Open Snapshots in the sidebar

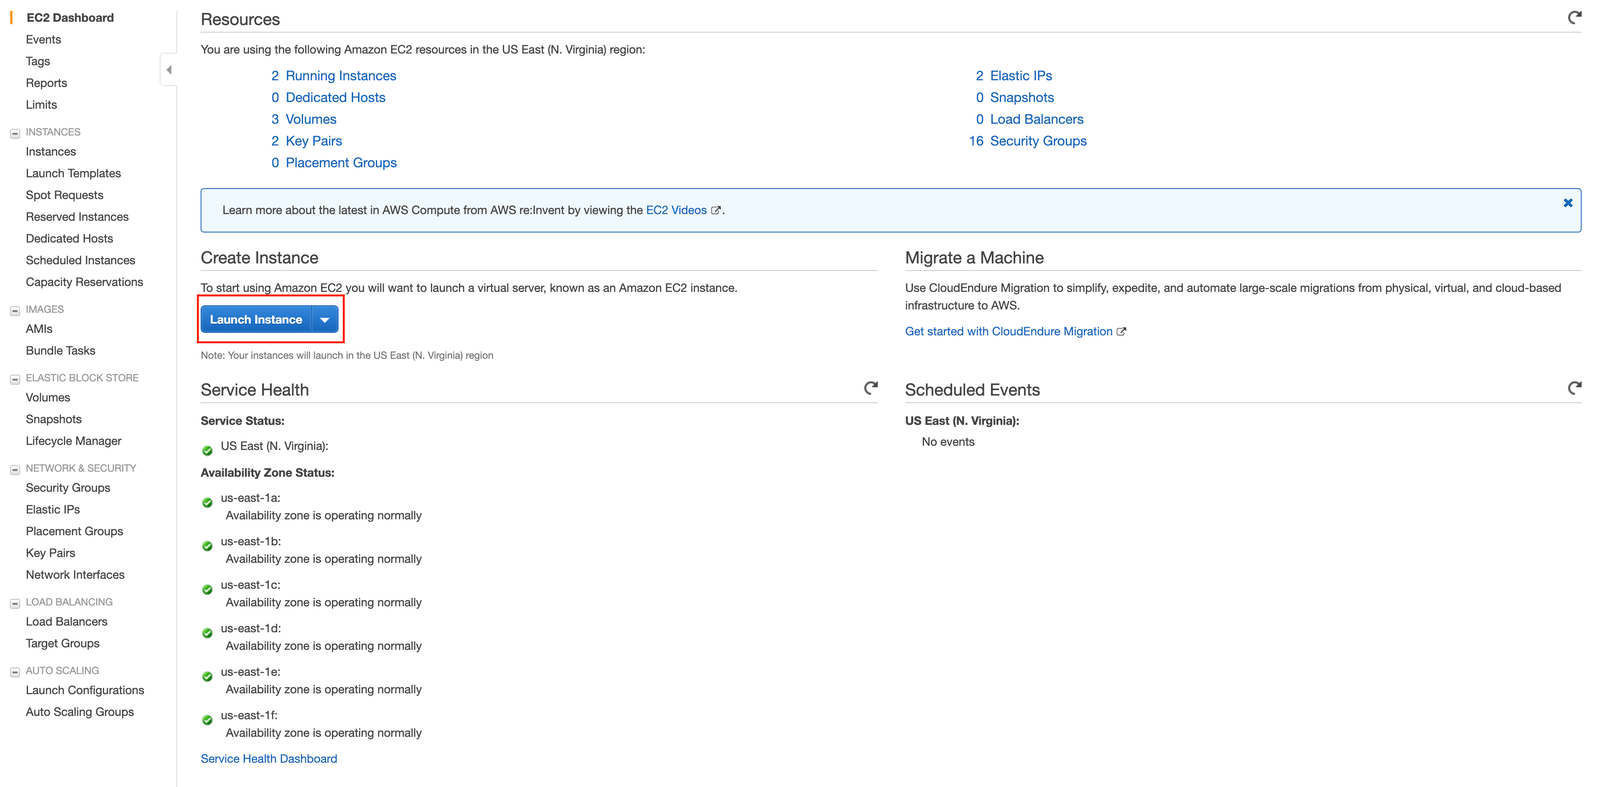coord(54,420)
